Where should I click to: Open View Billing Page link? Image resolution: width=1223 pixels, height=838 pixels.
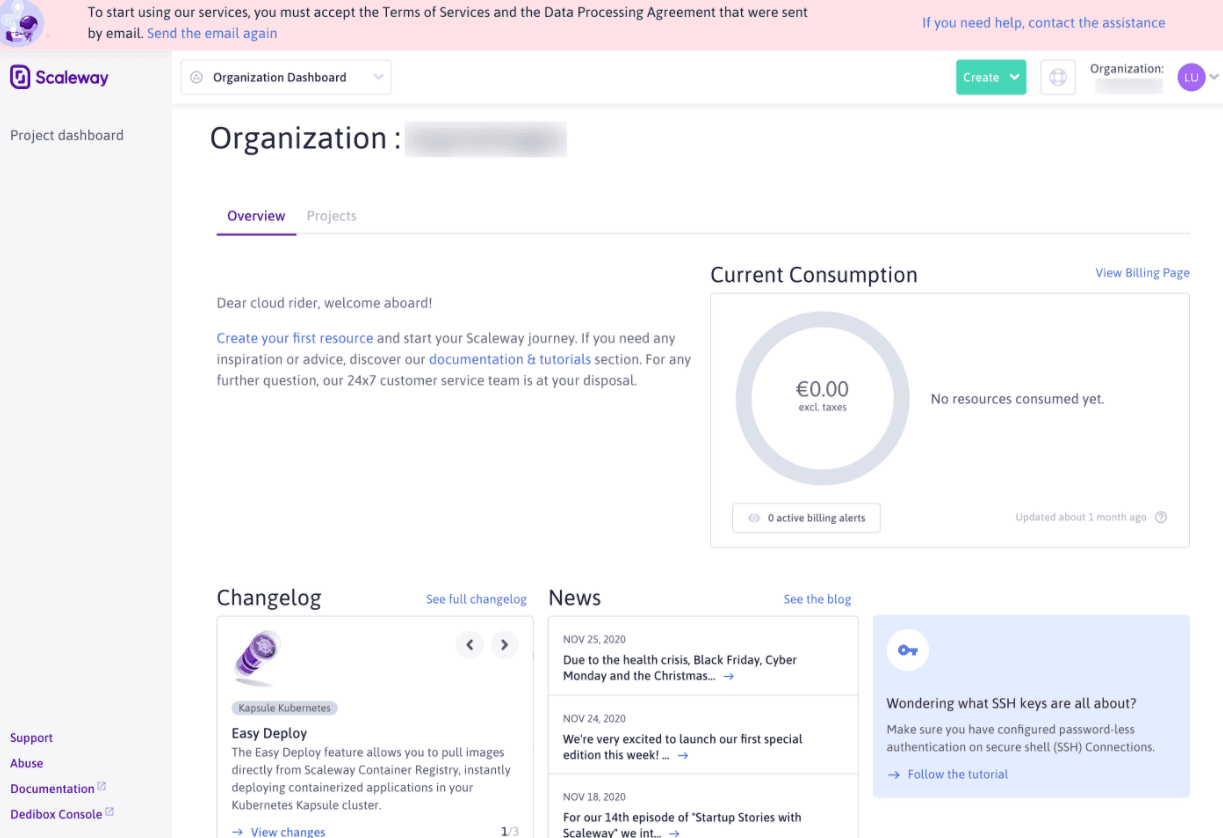[1142, 273]
